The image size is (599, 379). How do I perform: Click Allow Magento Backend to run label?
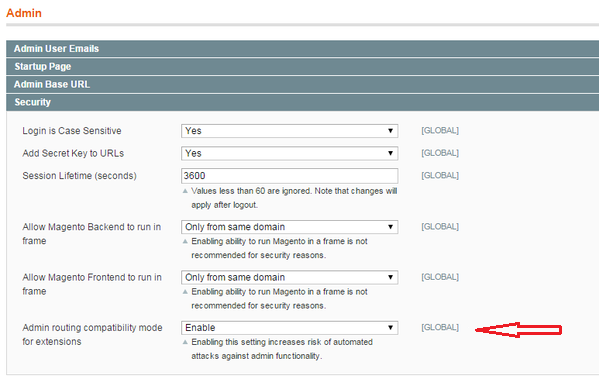[92, 234]
